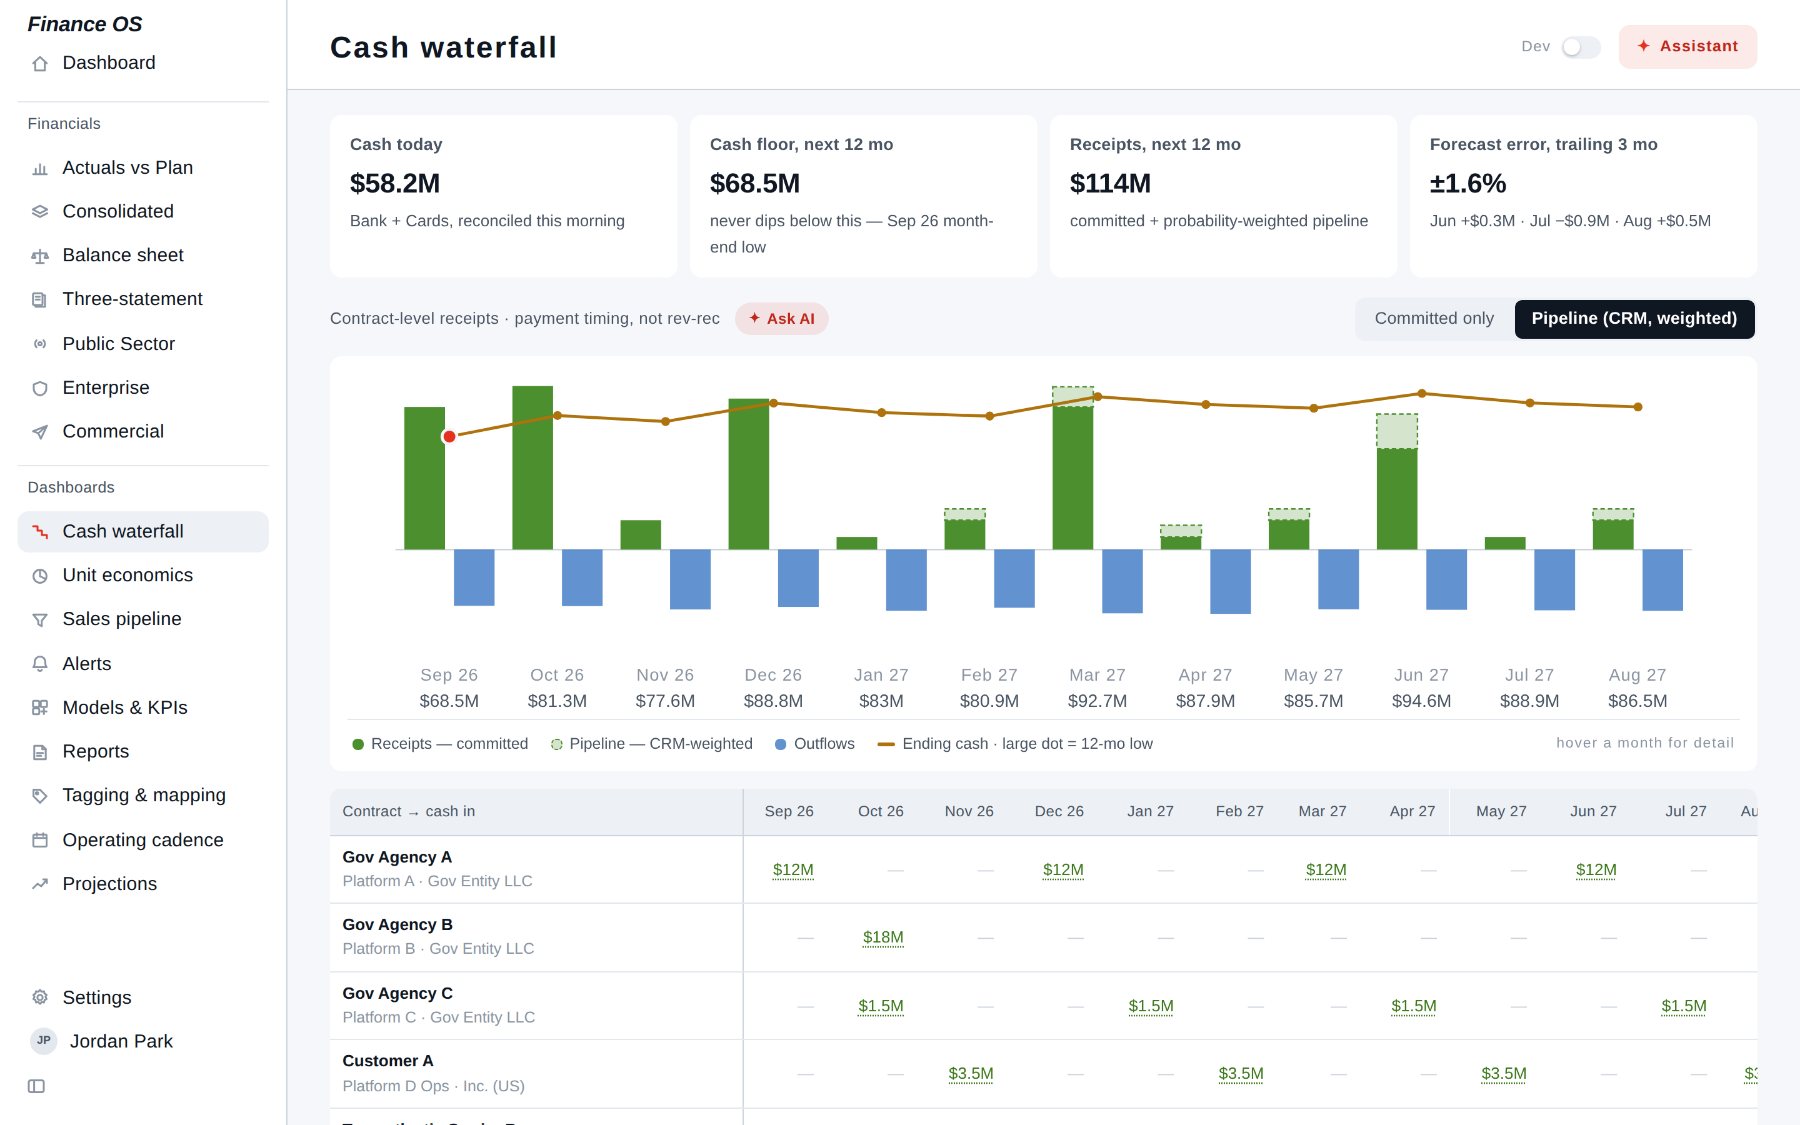Open the Dashboard page
Screen dimensions: 1800x1125
pyautogui.click(x=143, y=63)
